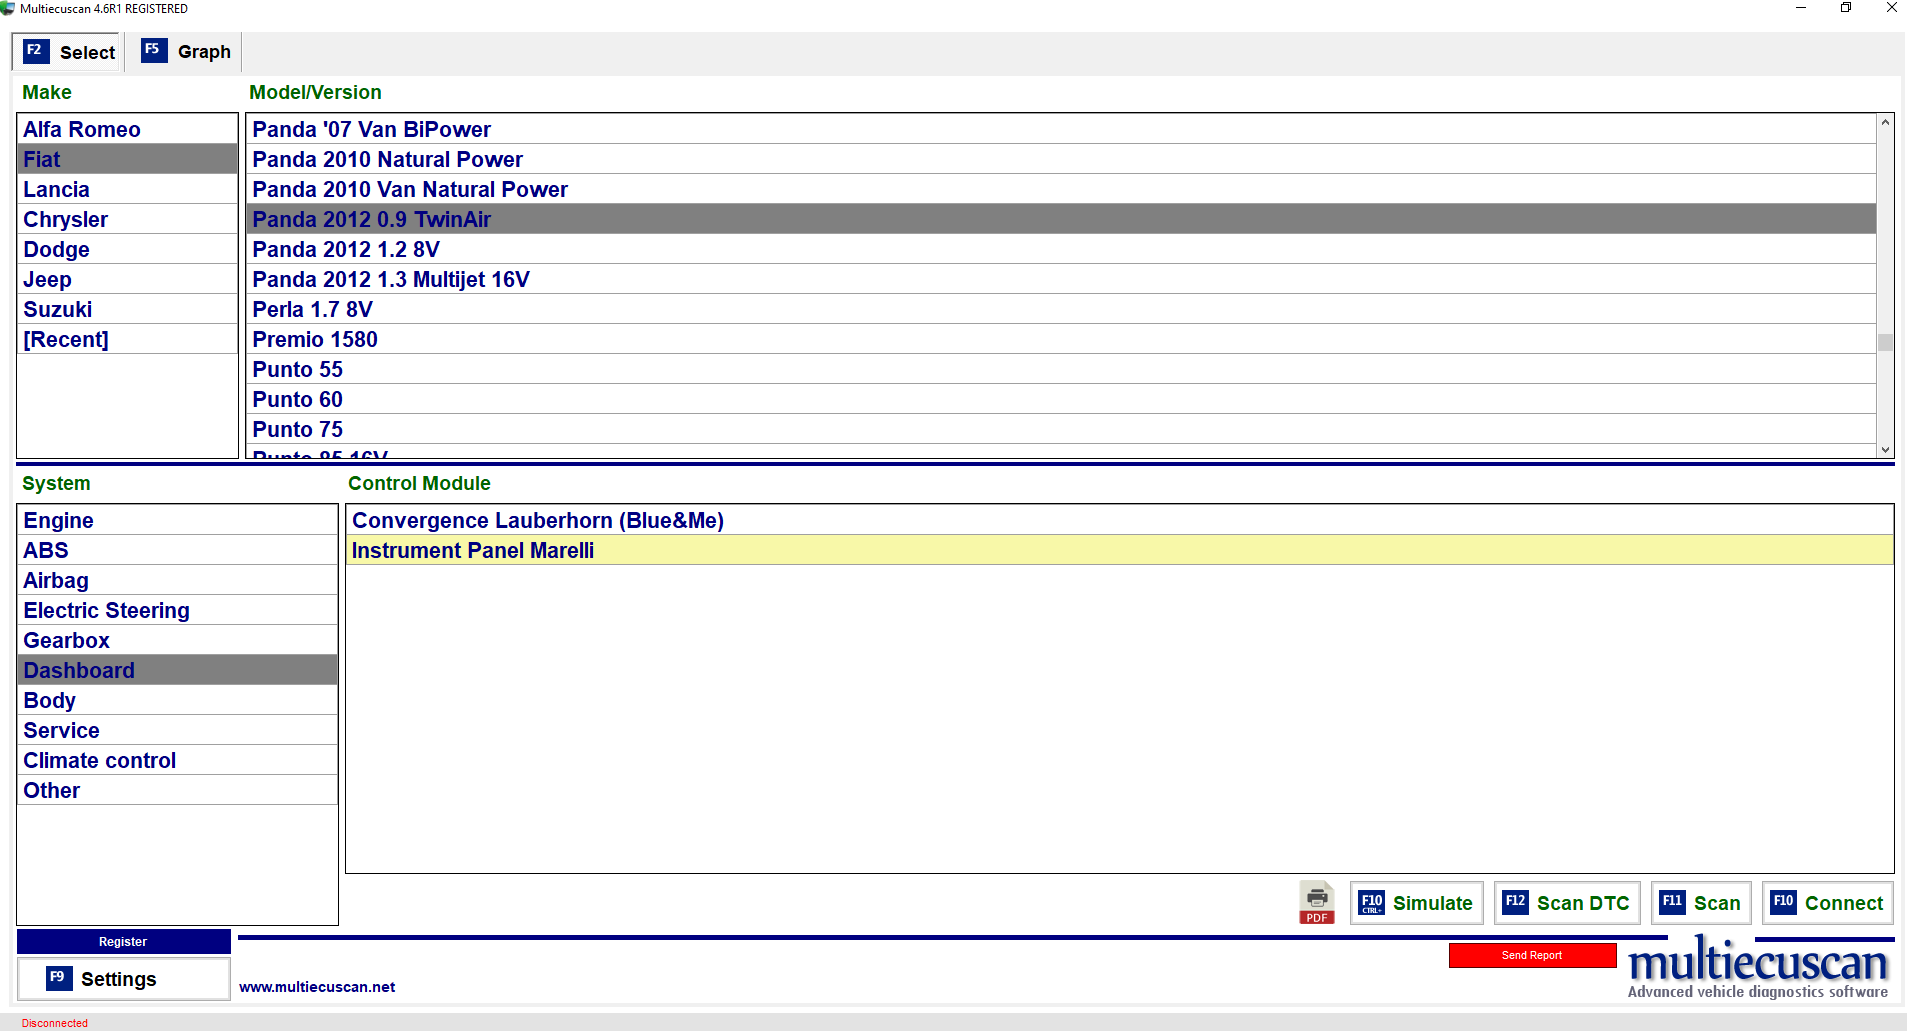The image size is (1907, 1031).
Task: Open Settings
Action: (123, 979)
